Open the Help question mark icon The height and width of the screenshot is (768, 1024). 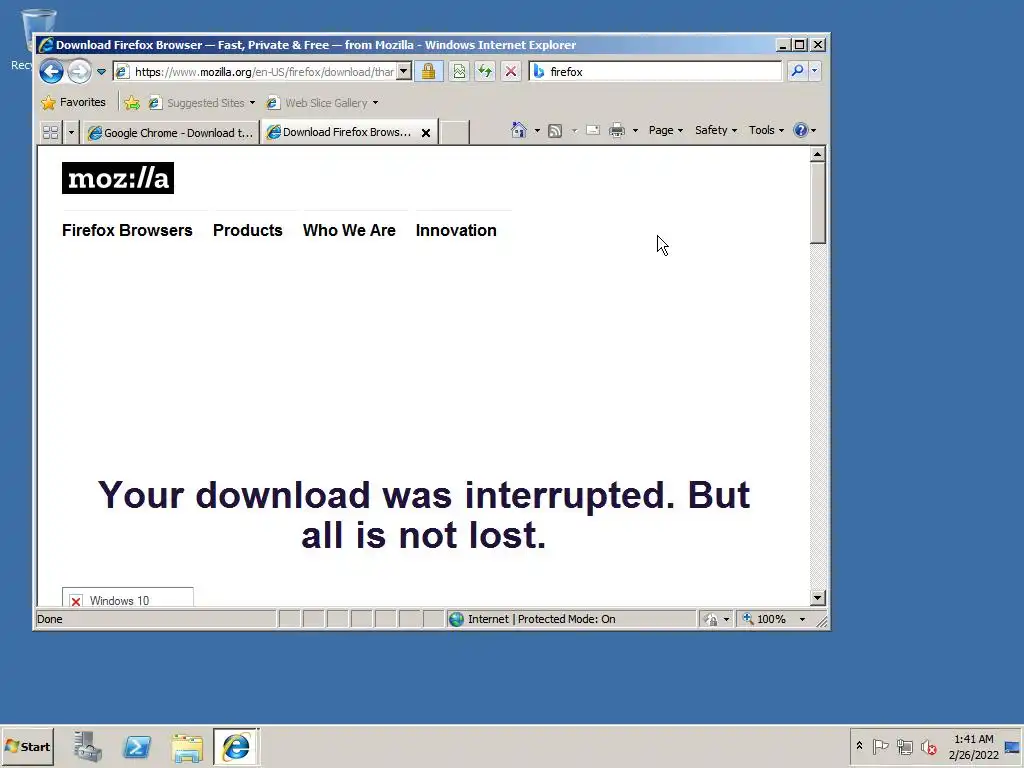pos(805,130)
